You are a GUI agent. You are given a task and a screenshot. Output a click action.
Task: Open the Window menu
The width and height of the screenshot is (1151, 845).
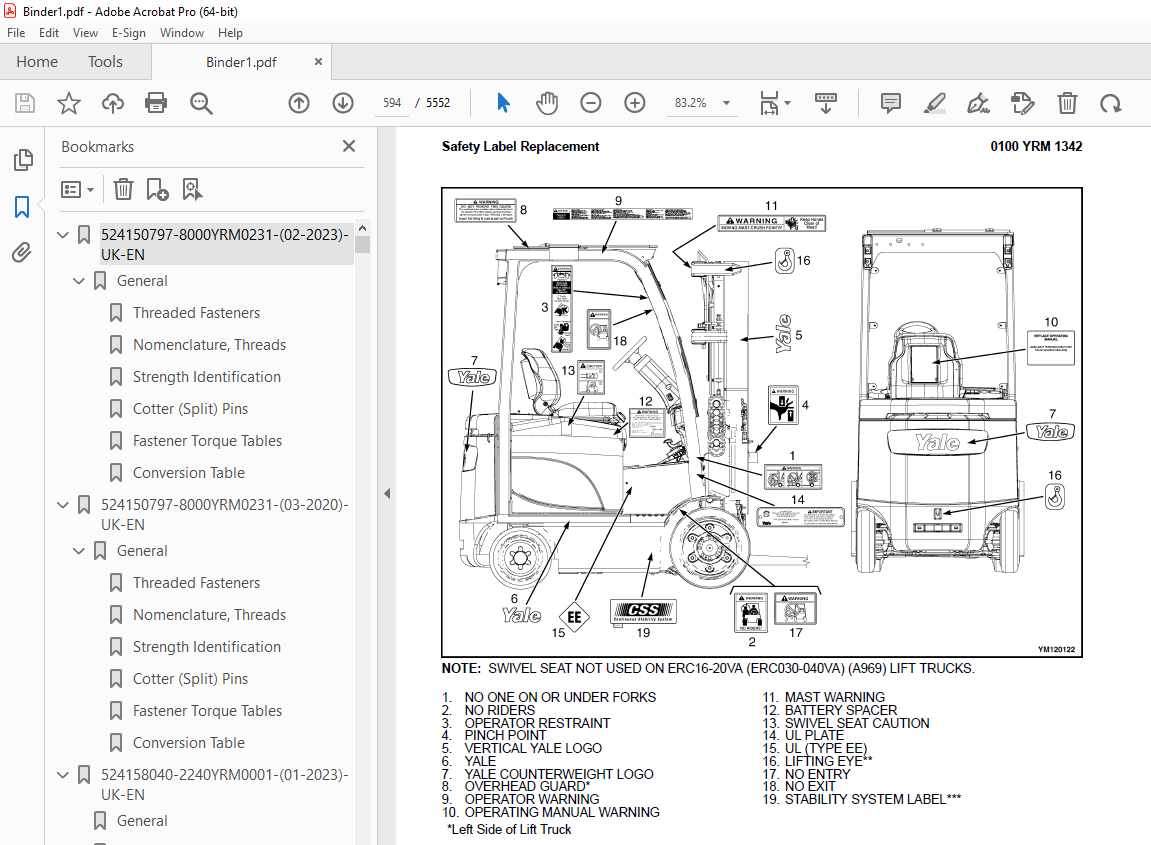tap(182, 33)
